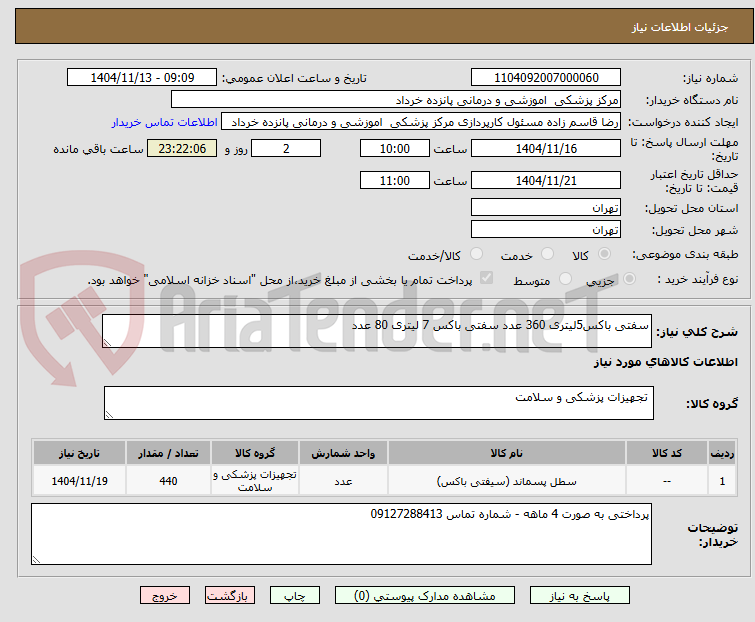Click the request creator name field

(x=421, y=122)
